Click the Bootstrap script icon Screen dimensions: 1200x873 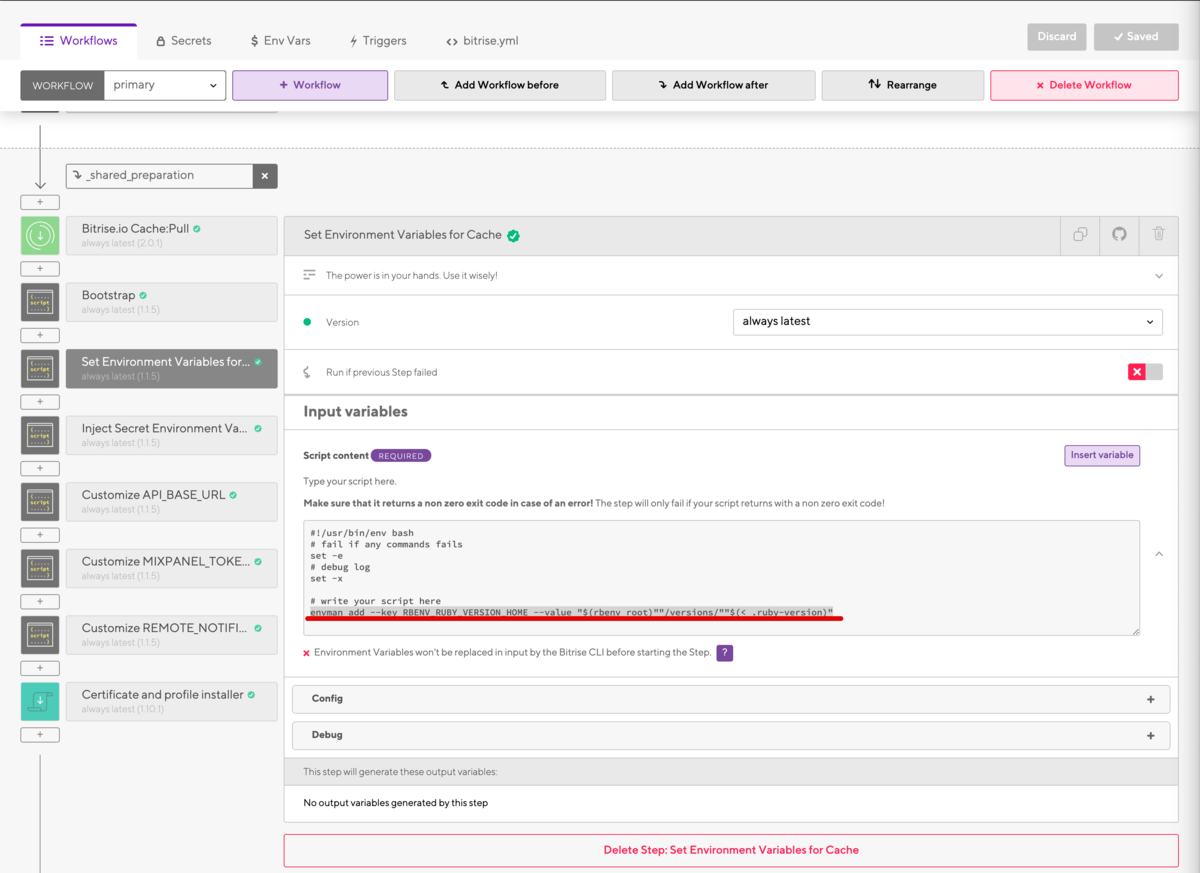click(x=40, y=302)
